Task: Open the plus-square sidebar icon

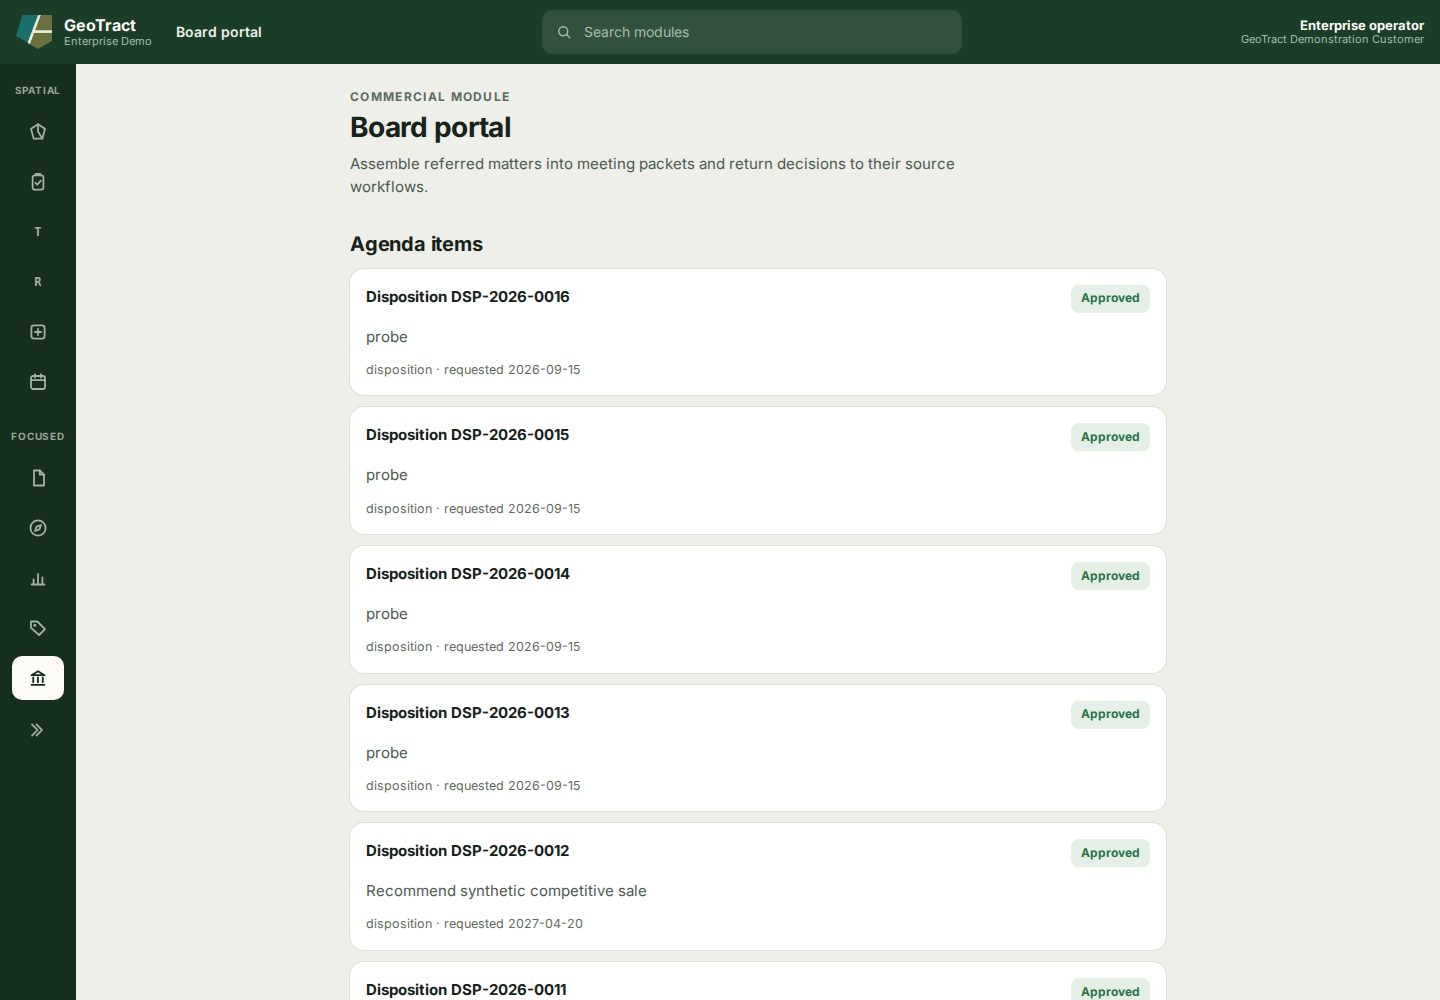Action: click(38, 332)
